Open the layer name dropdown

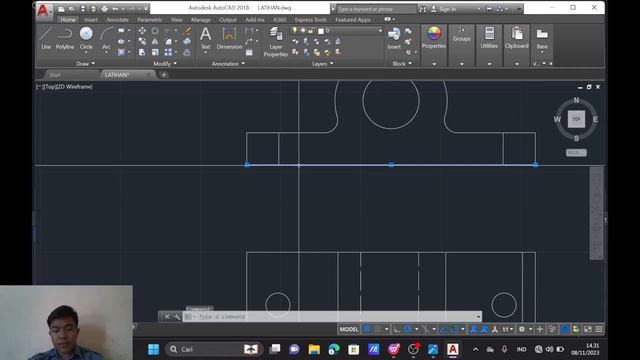click(x=380, y=31)
